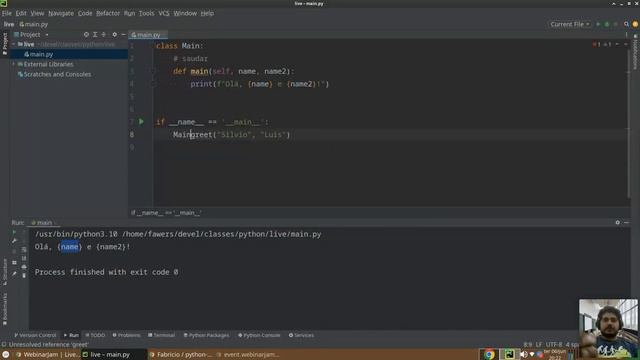Screen dimensions: 640x360
Task: Open the Services tool window
Action: (301, 335)
